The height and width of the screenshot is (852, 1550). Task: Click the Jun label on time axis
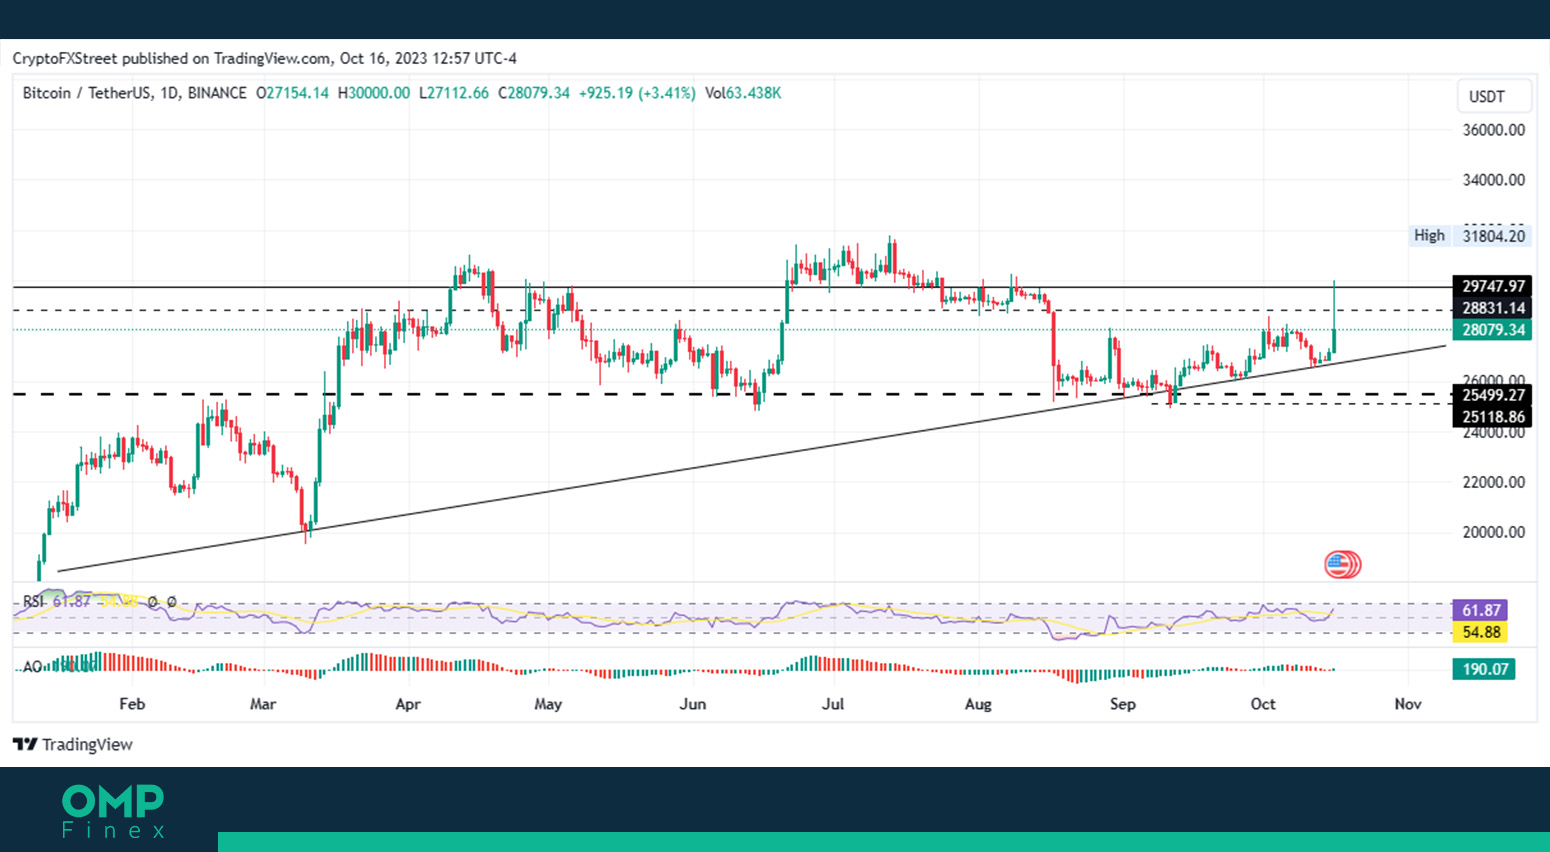693,704
